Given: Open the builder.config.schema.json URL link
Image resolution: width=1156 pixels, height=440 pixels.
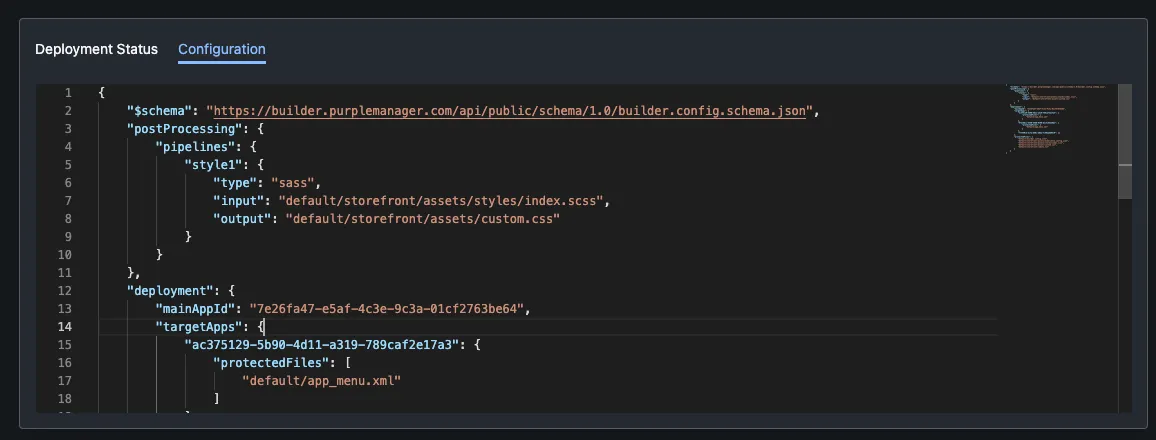Looking at the screenshot, I should coord(509,111).
